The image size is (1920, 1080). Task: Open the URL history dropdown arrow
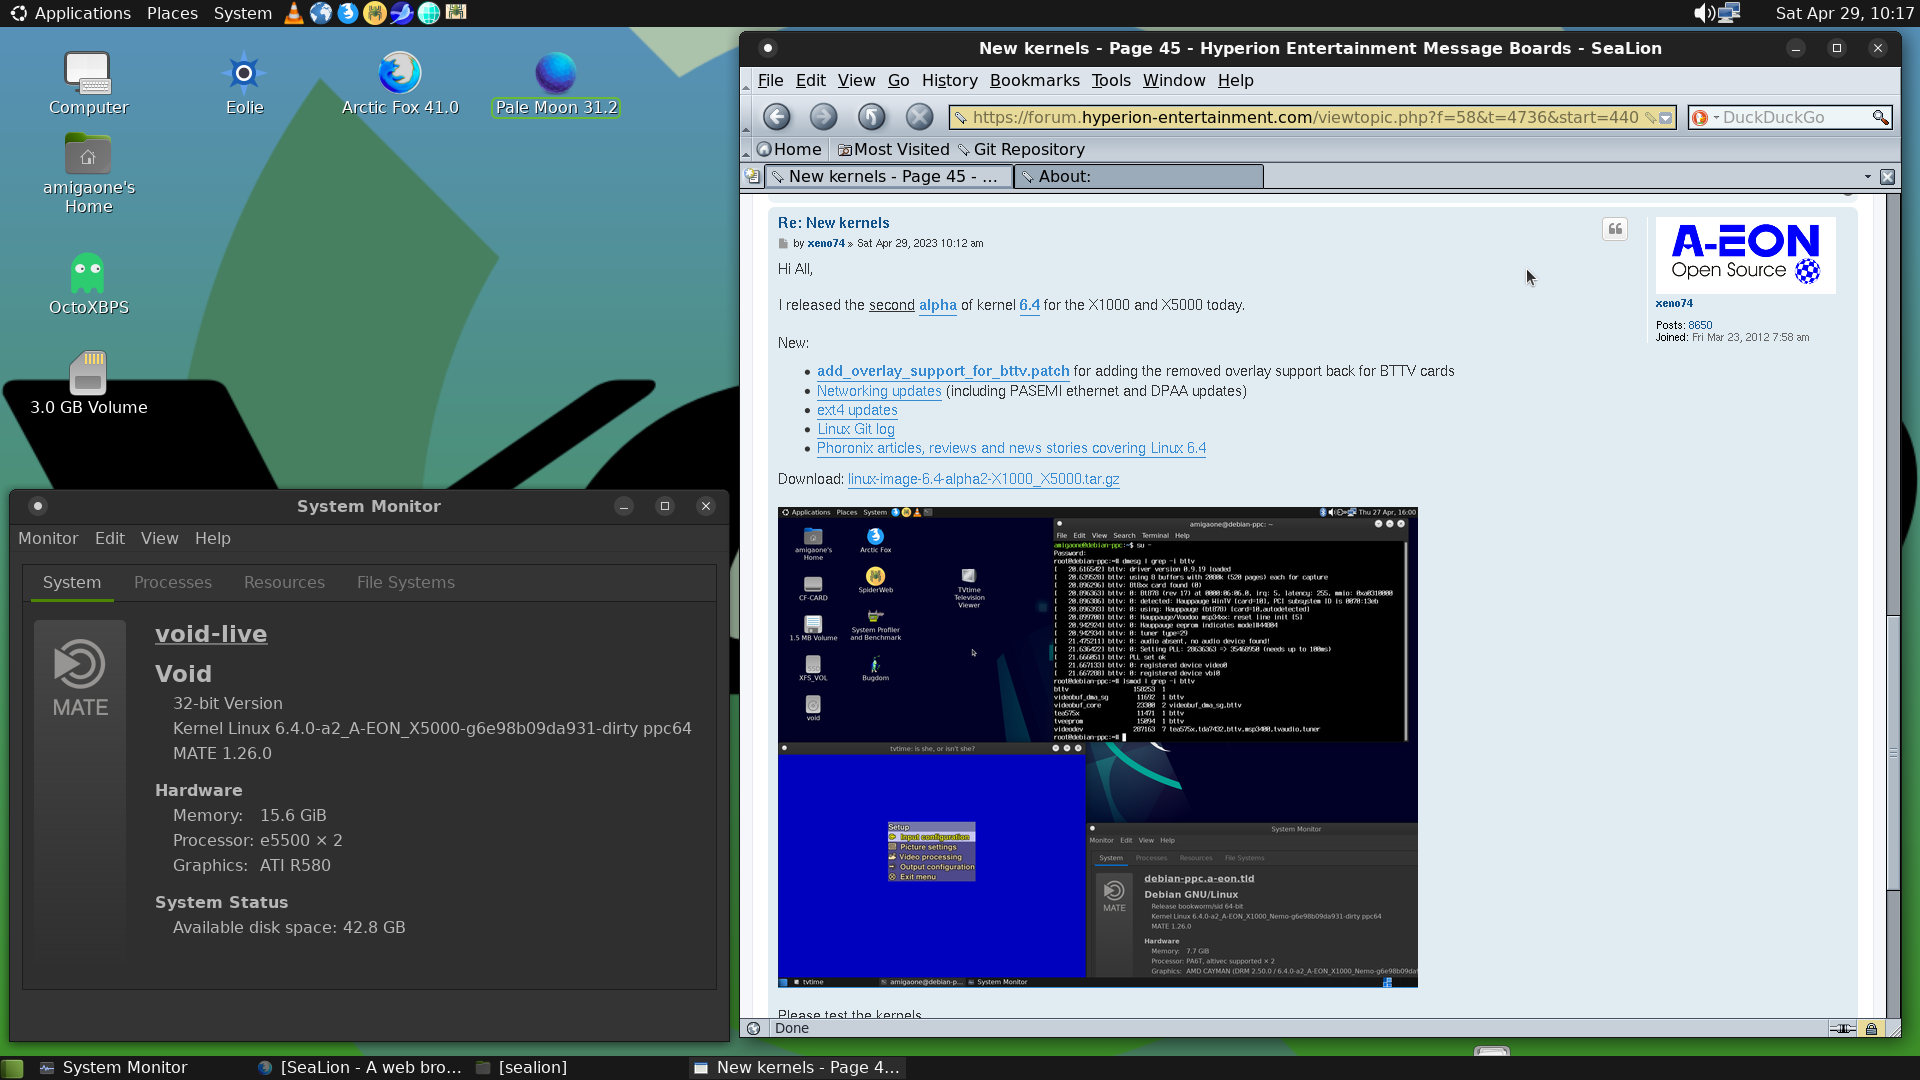1666,118
